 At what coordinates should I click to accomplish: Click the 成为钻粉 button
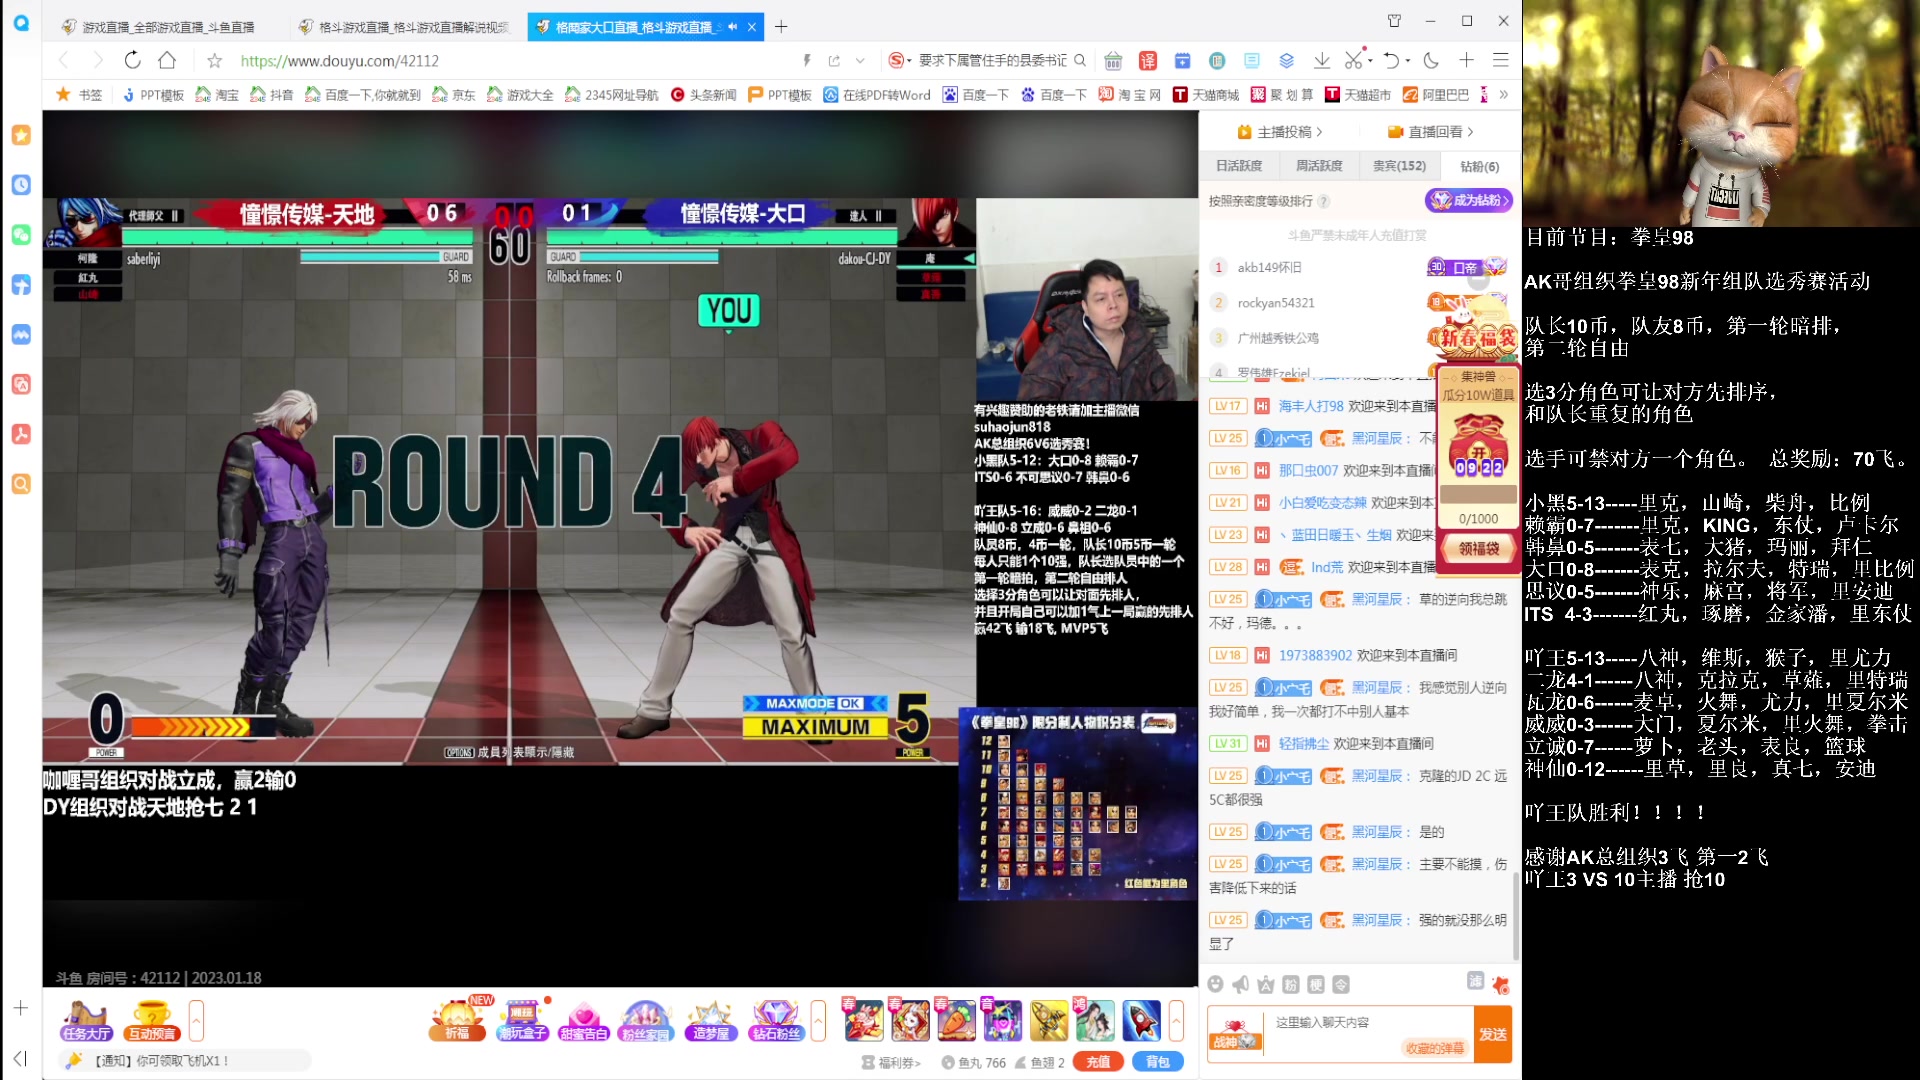1468,200
